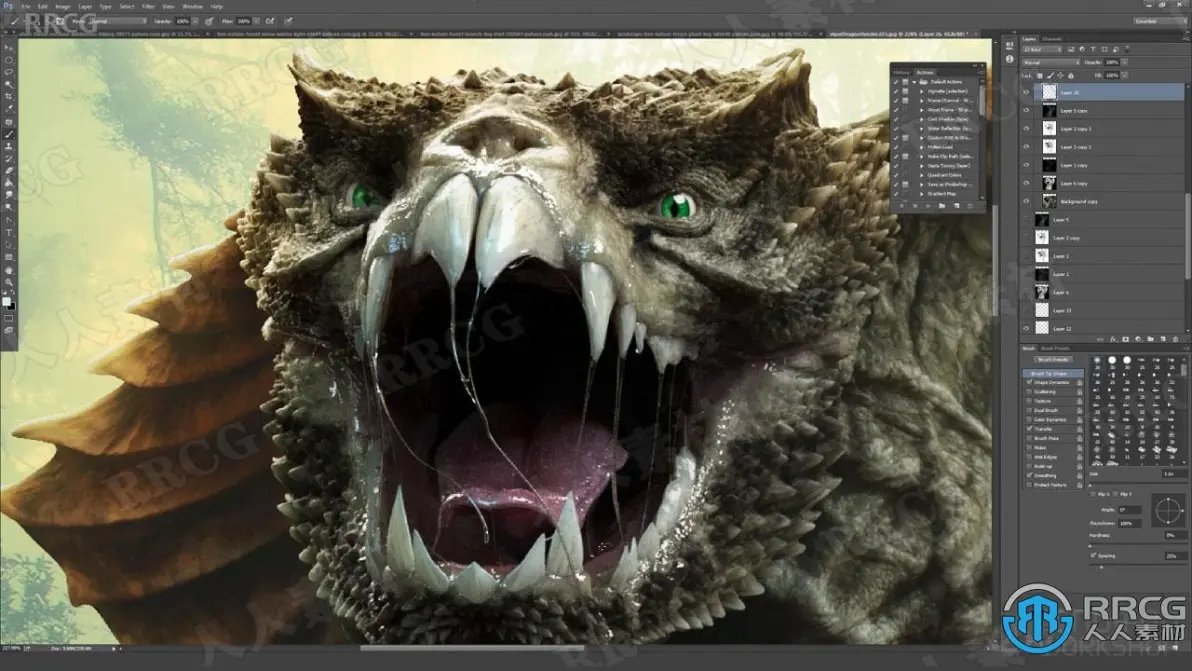Uncheck Shape Dynamics in Brush panel
Image resolution: width=1192 pixels, height=671 pixels.
point(1029,382)
